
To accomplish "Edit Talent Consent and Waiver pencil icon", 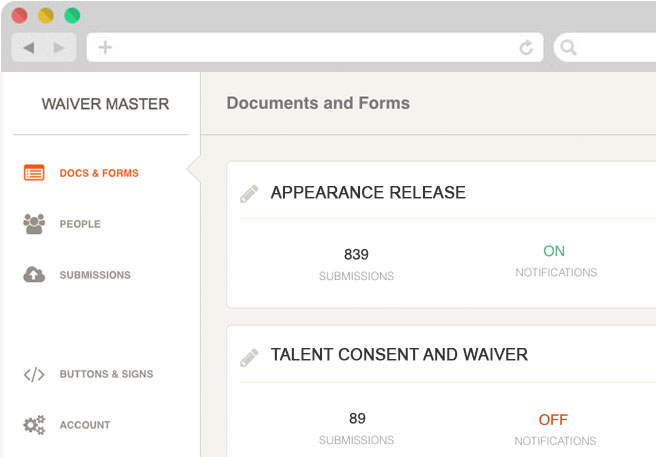I will click(249, 357).
